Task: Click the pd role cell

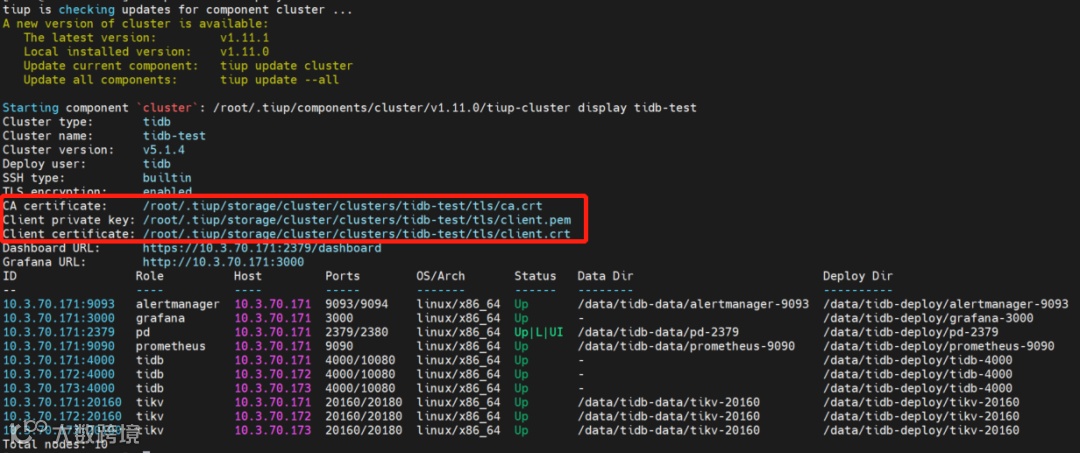Action: coord(143,332)
